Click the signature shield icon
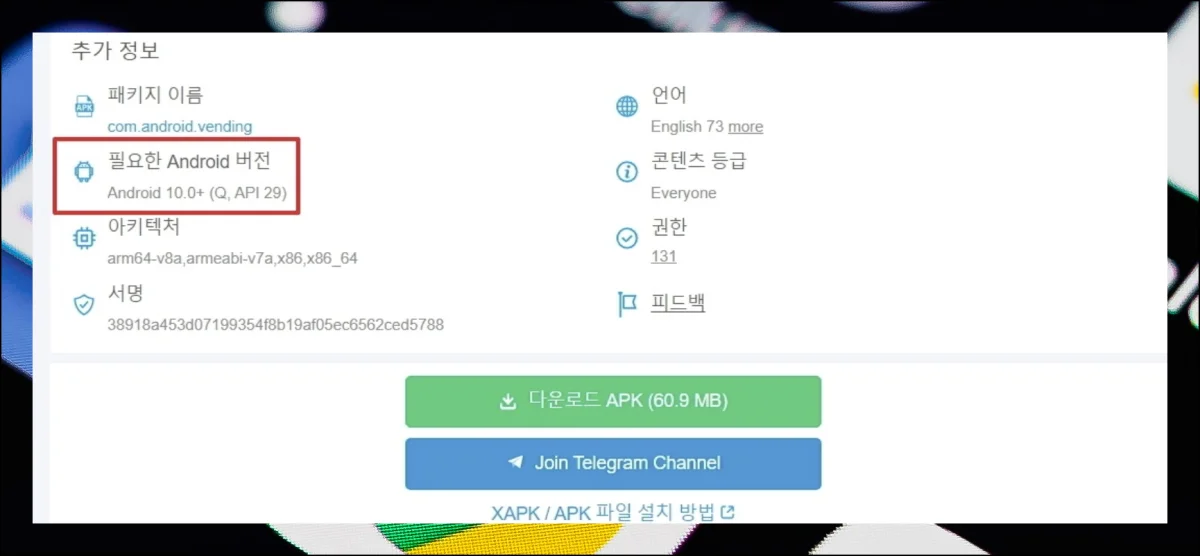This screenshot has height=556, width=1200. click(84, 304)
